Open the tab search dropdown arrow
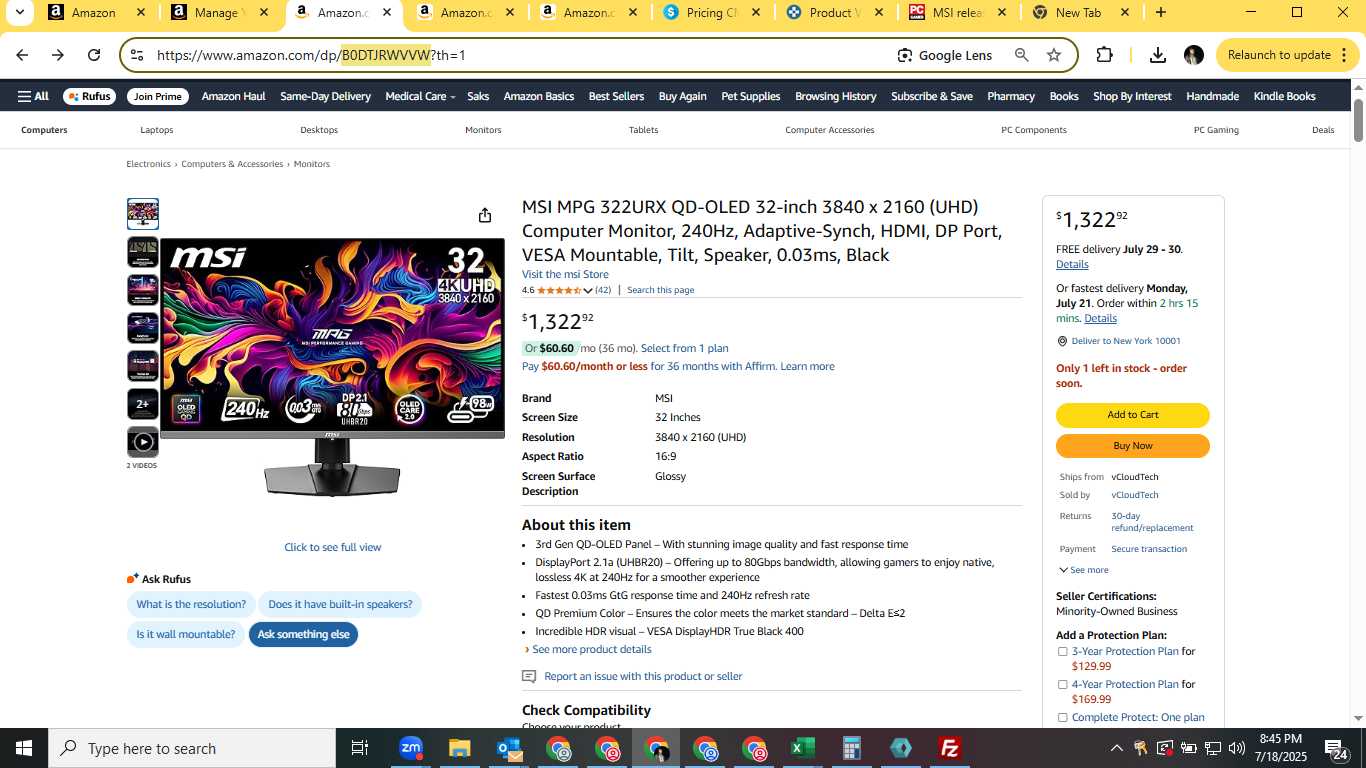Viewport: 1366px width, 768px height. (19, 12)
